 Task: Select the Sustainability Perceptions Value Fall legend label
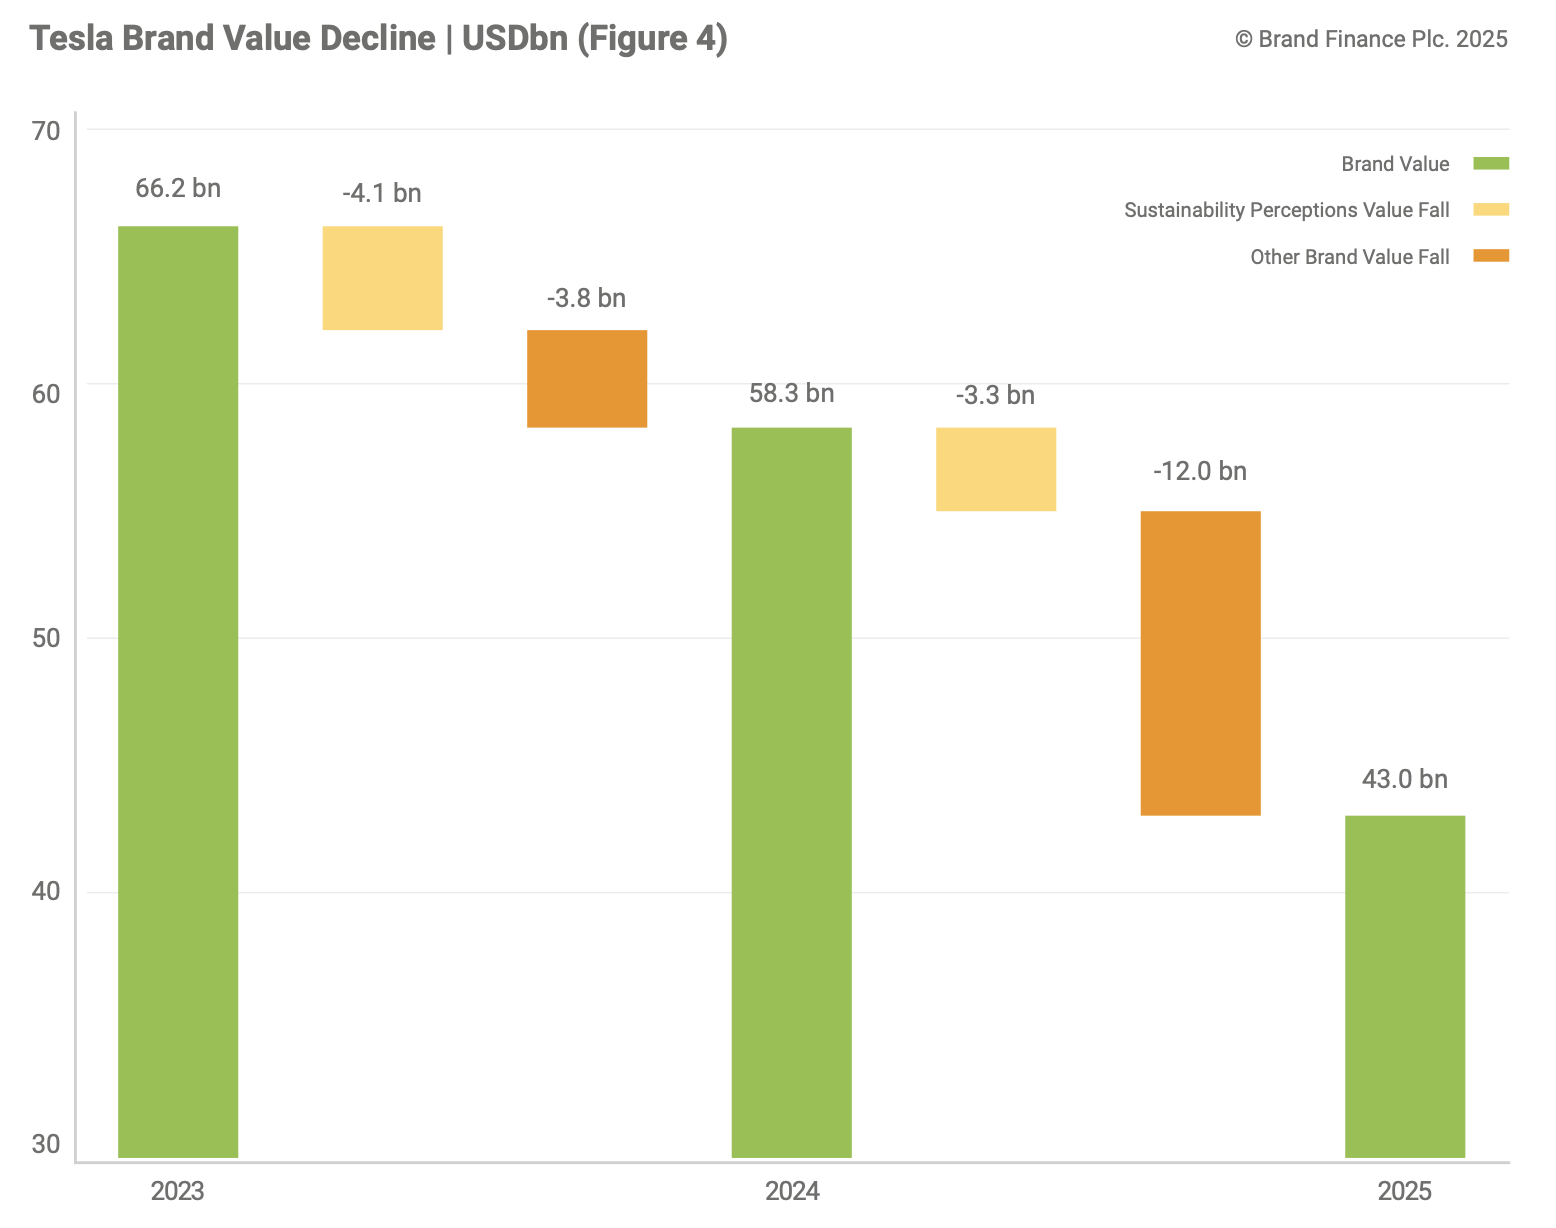(x=1286, y=211)
